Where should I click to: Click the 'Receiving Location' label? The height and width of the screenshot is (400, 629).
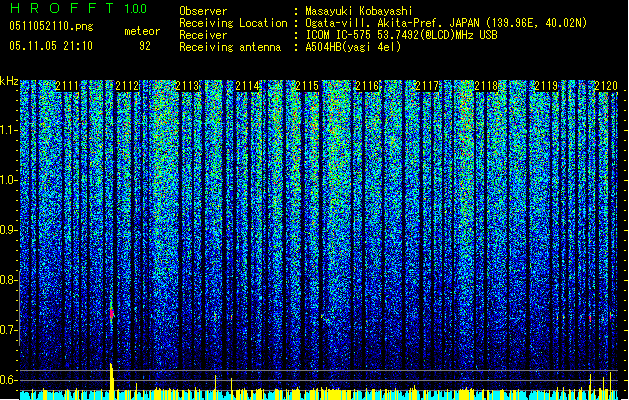coord(233,23)
